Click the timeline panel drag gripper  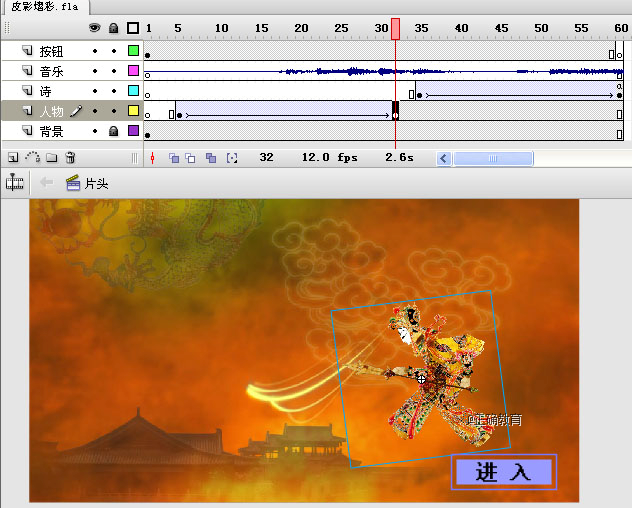(6, 28)
